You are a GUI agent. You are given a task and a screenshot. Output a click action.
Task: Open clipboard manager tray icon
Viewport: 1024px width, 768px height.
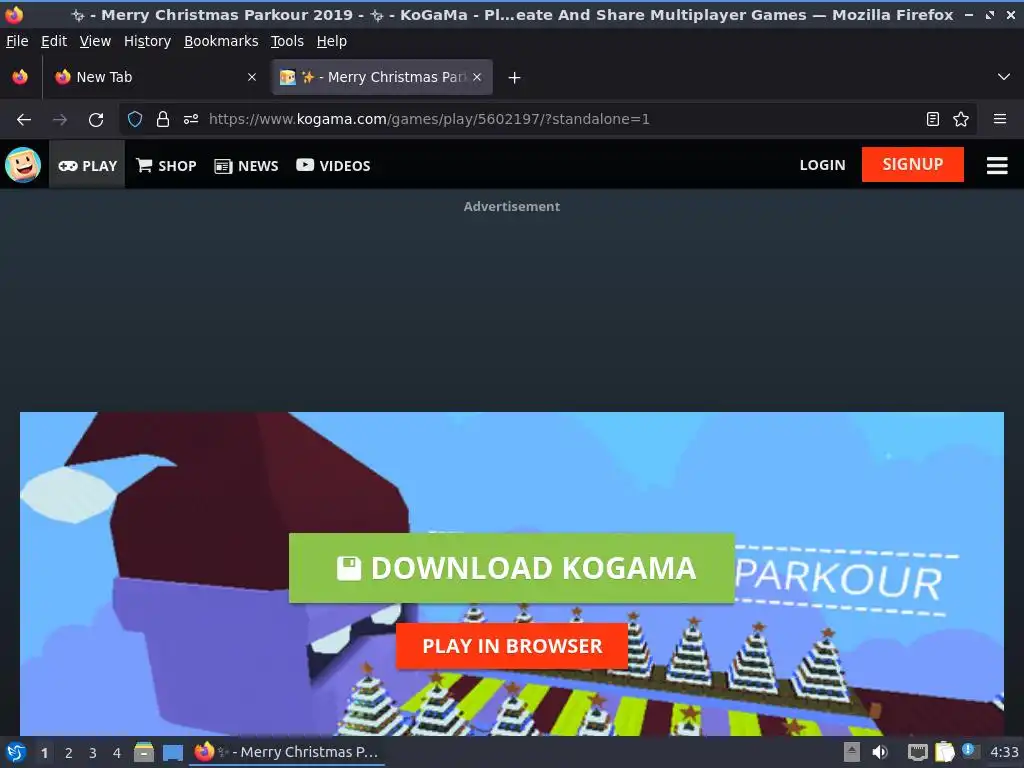pyautogui.click(x=944, y=752)
